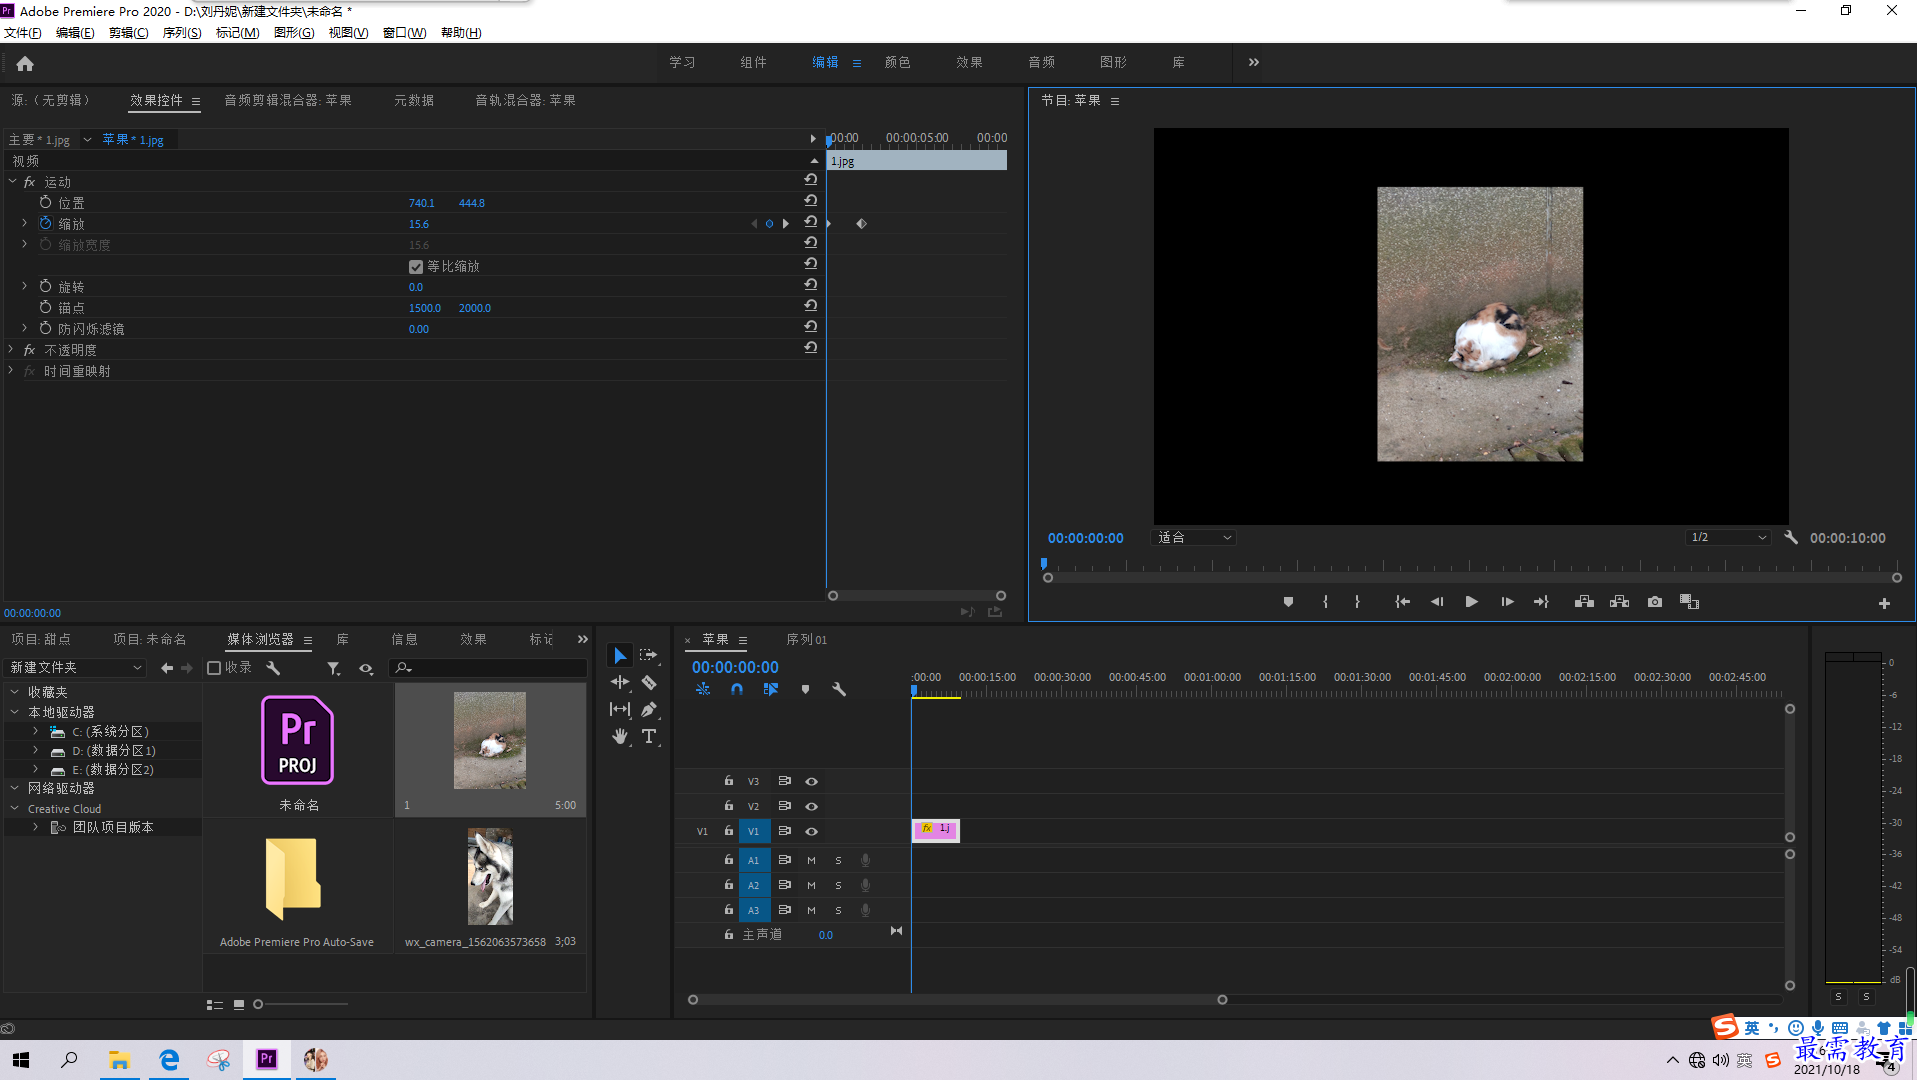Add marker in program monitor
Image resolution: width=1917 pixels, height=1080 pixels.
(1288, 602)
